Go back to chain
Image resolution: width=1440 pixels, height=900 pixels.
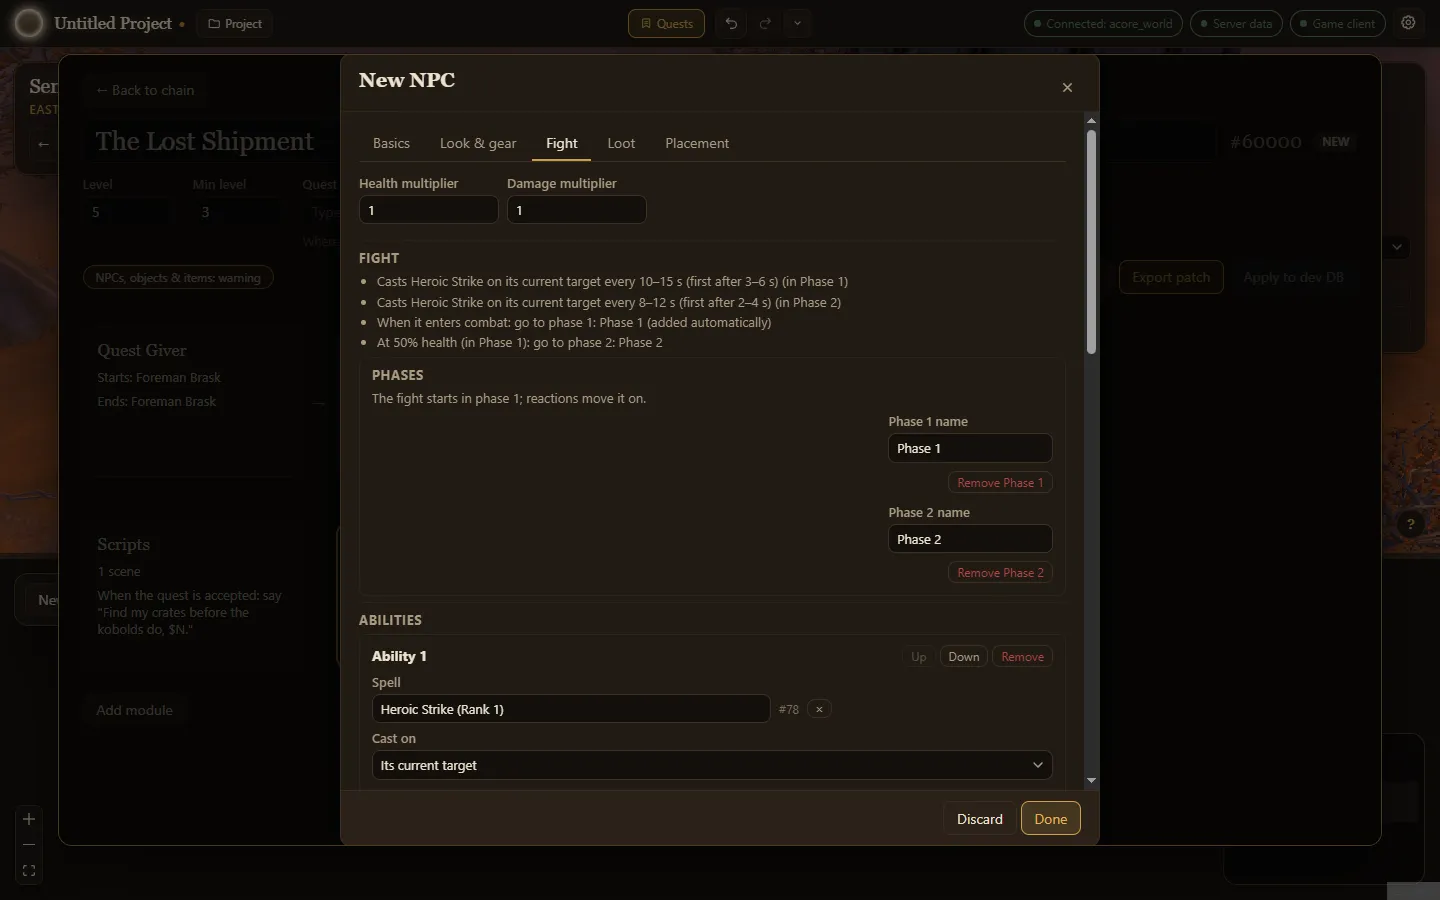145,90
